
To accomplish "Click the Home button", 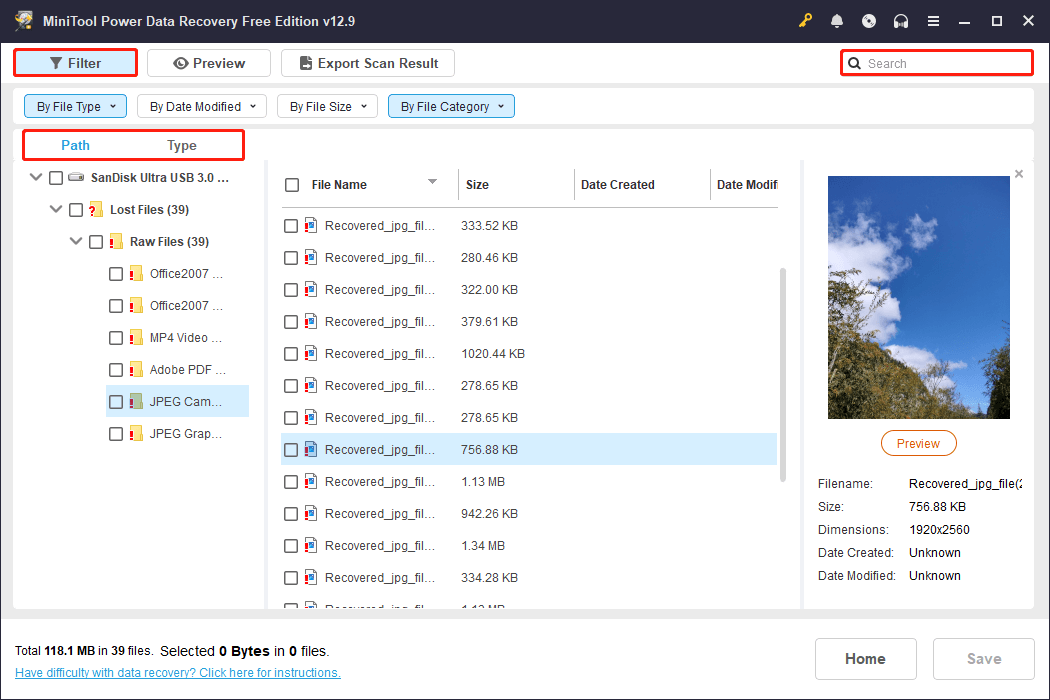I will click(865, 659).
